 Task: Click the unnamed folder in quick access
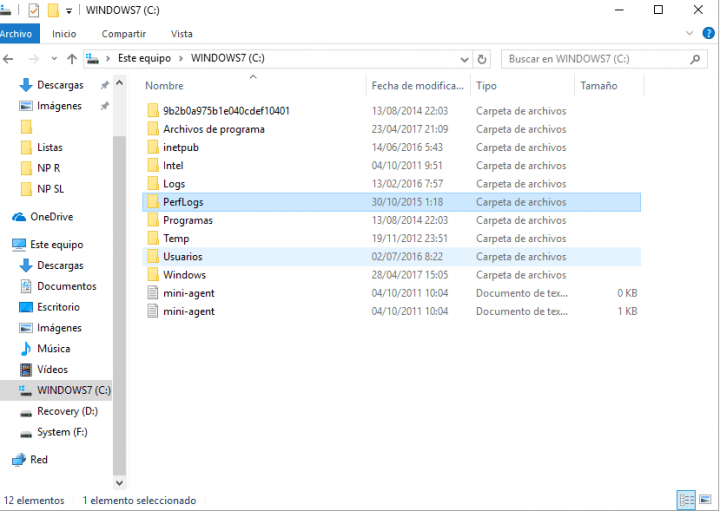pos(26,126)
